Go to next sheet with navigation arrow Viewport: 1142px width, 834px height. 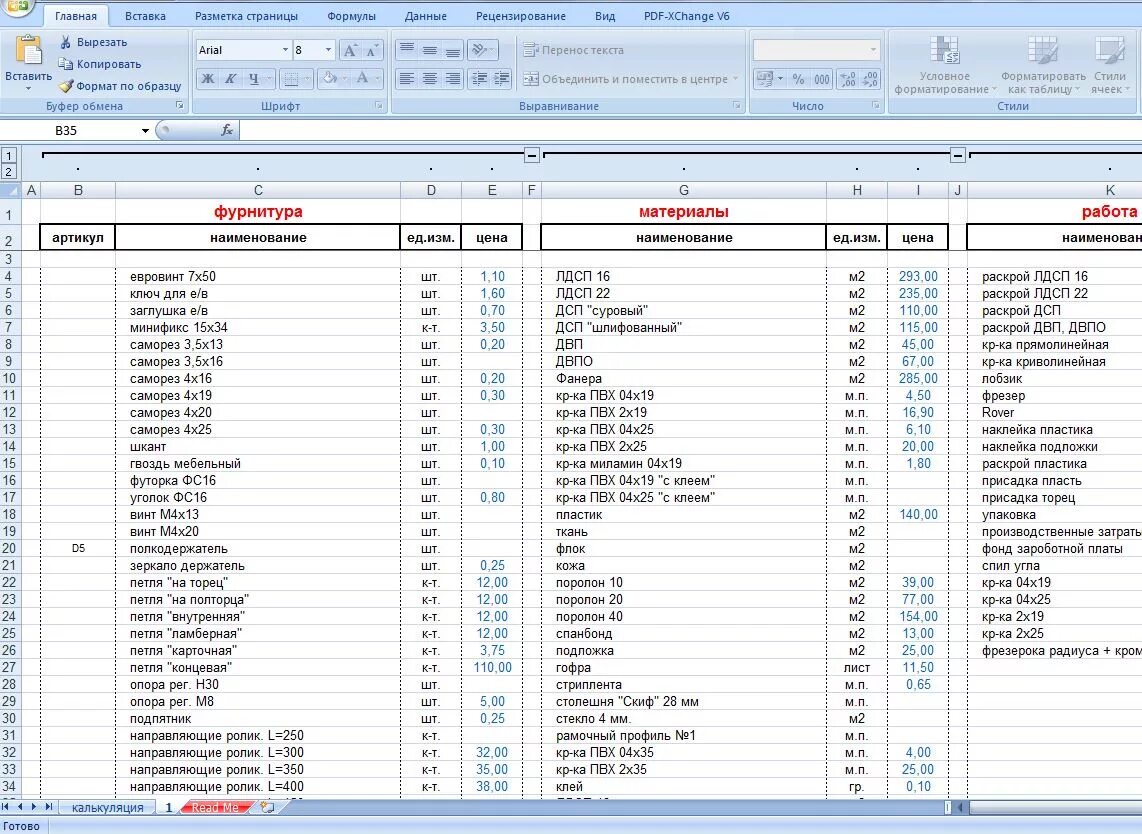(x=34, y=807)
